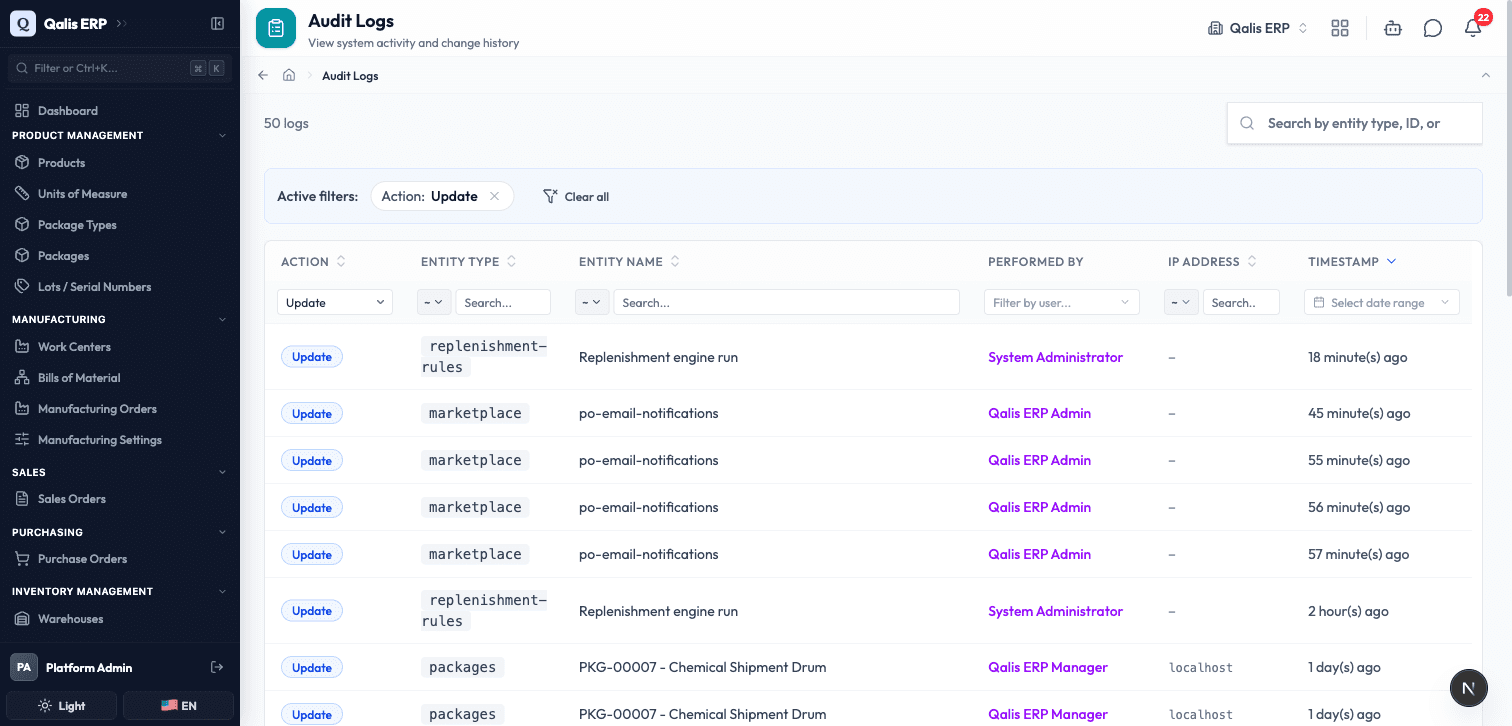1512x726 pixels.
Task: Open System Administrator in the 18 minute row
Action: pyautogui.click(x=1055, y=357)
